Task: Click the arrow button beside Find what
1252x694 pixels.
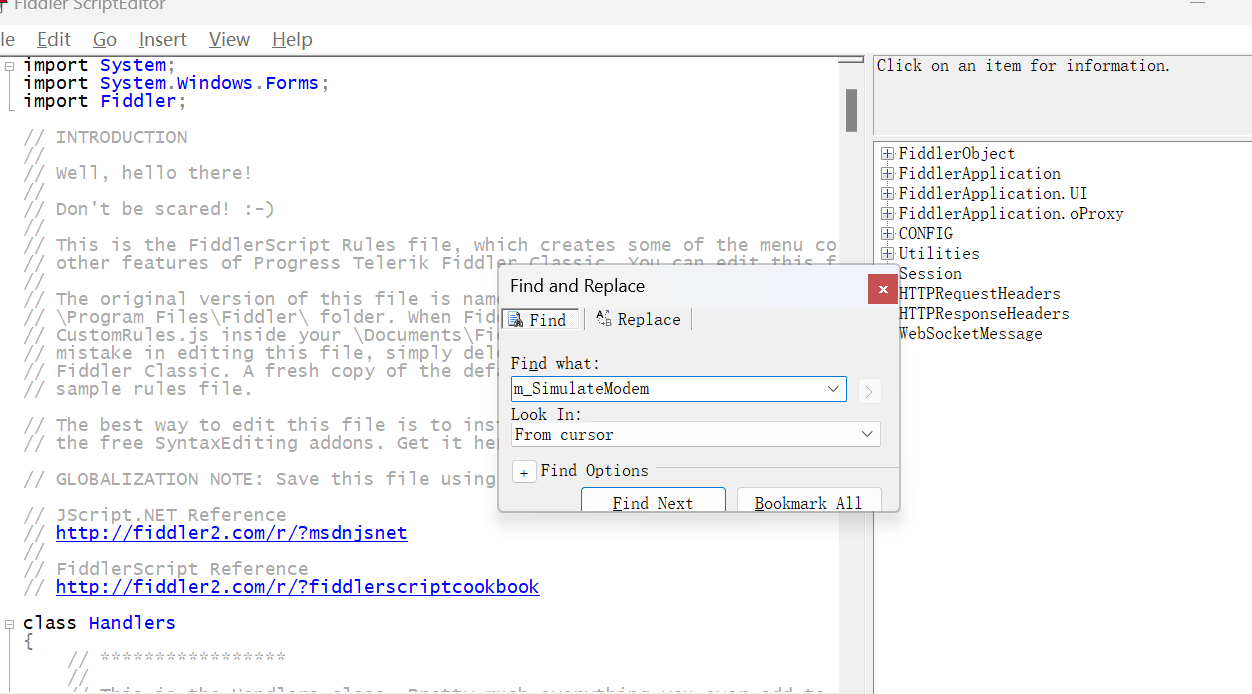Action: [x=869, y=391]
